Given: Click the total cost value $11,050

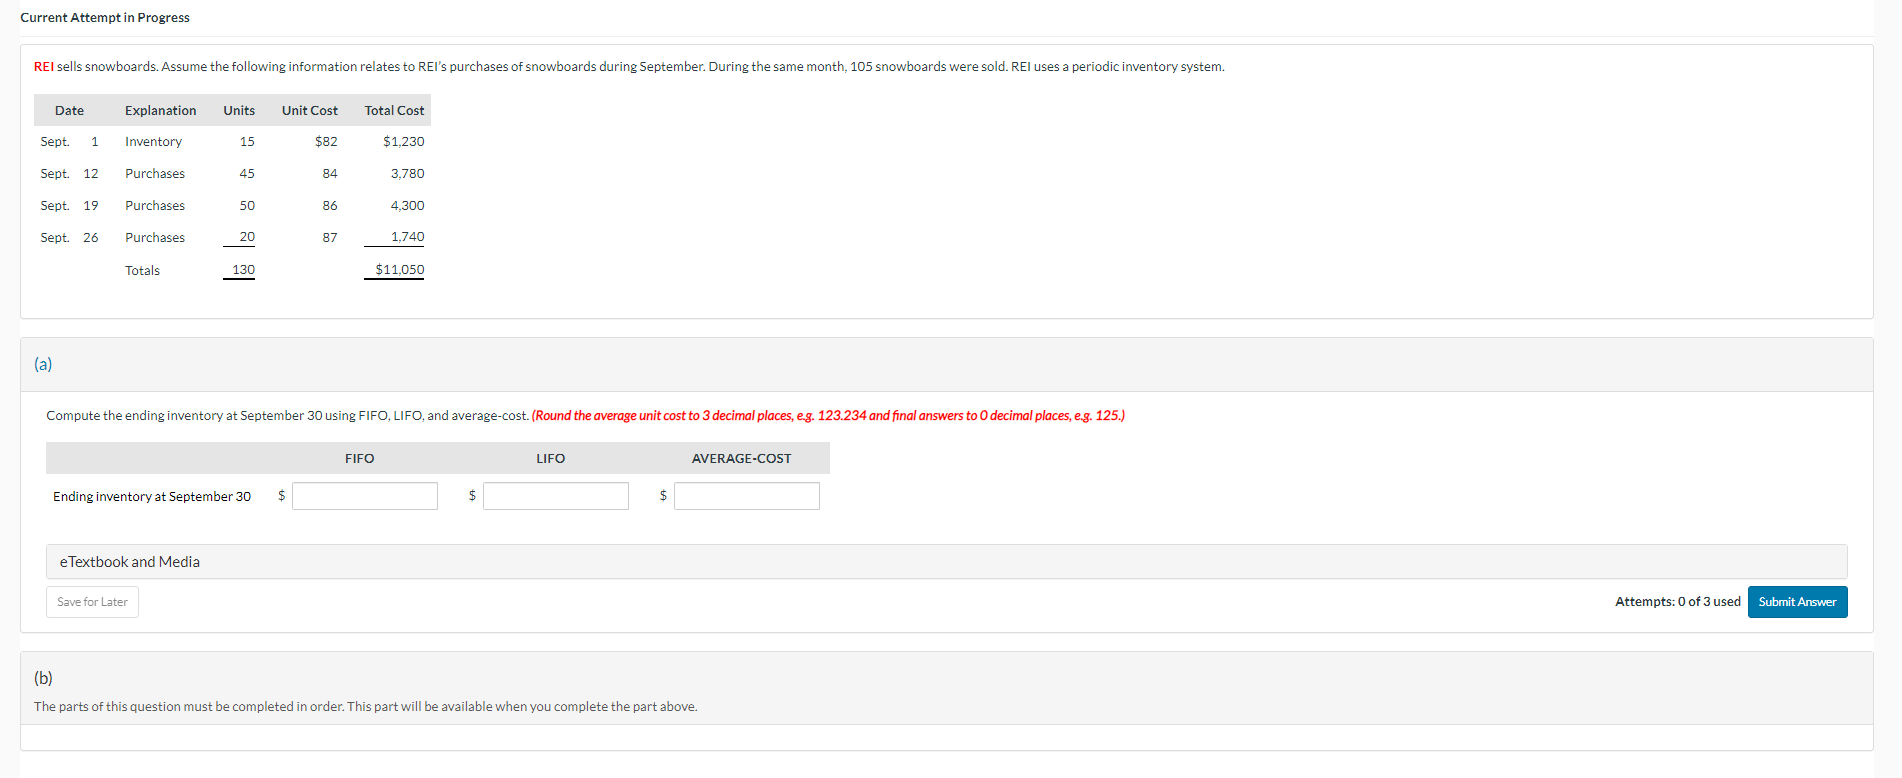Looking at the screenshot, I should [400, 270].
